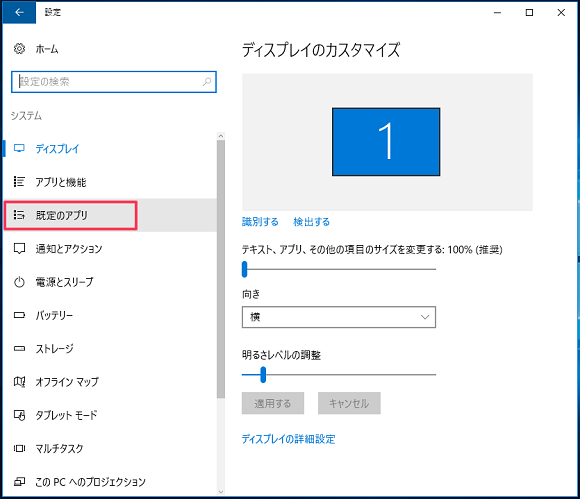The height and width of the screenshot is (499, 580).
Task: Click the search magnifier icon
Action: click(207, 81)
